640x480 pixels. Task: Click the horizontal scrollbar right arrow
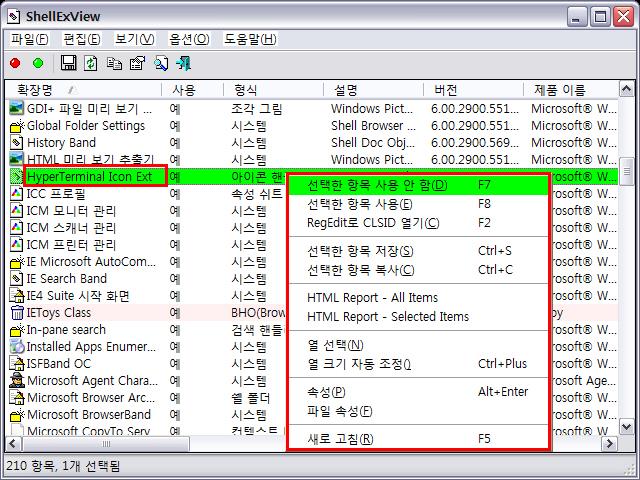point(610,444)
